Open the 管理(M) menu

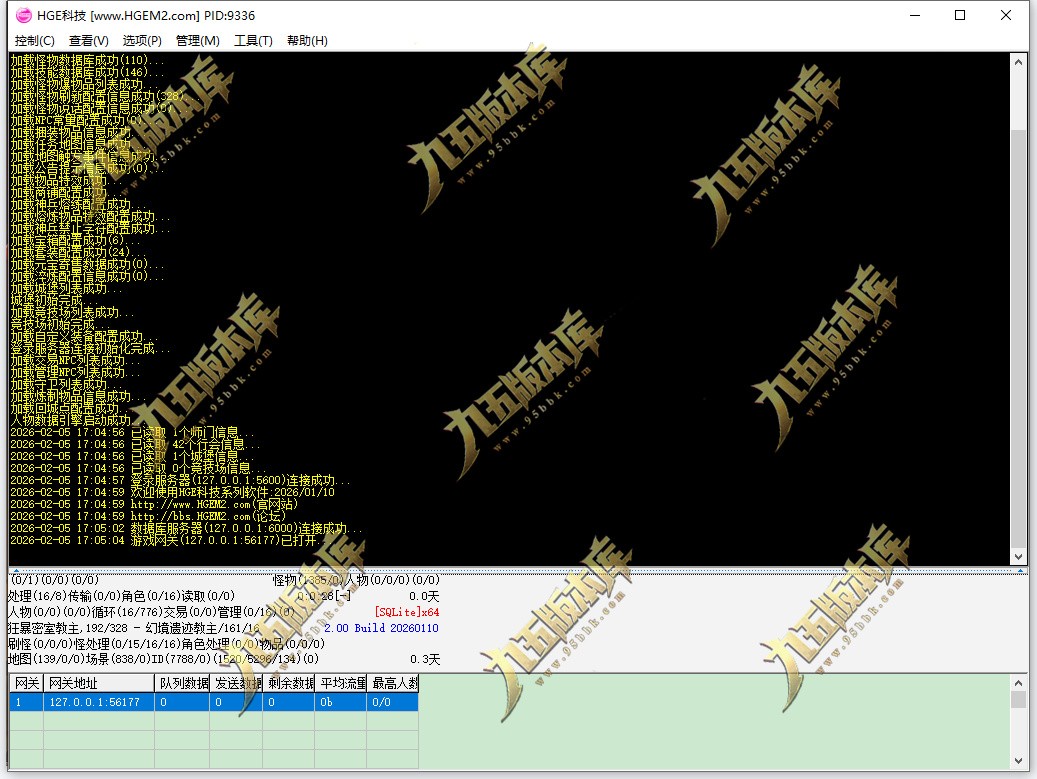(198, 41)
